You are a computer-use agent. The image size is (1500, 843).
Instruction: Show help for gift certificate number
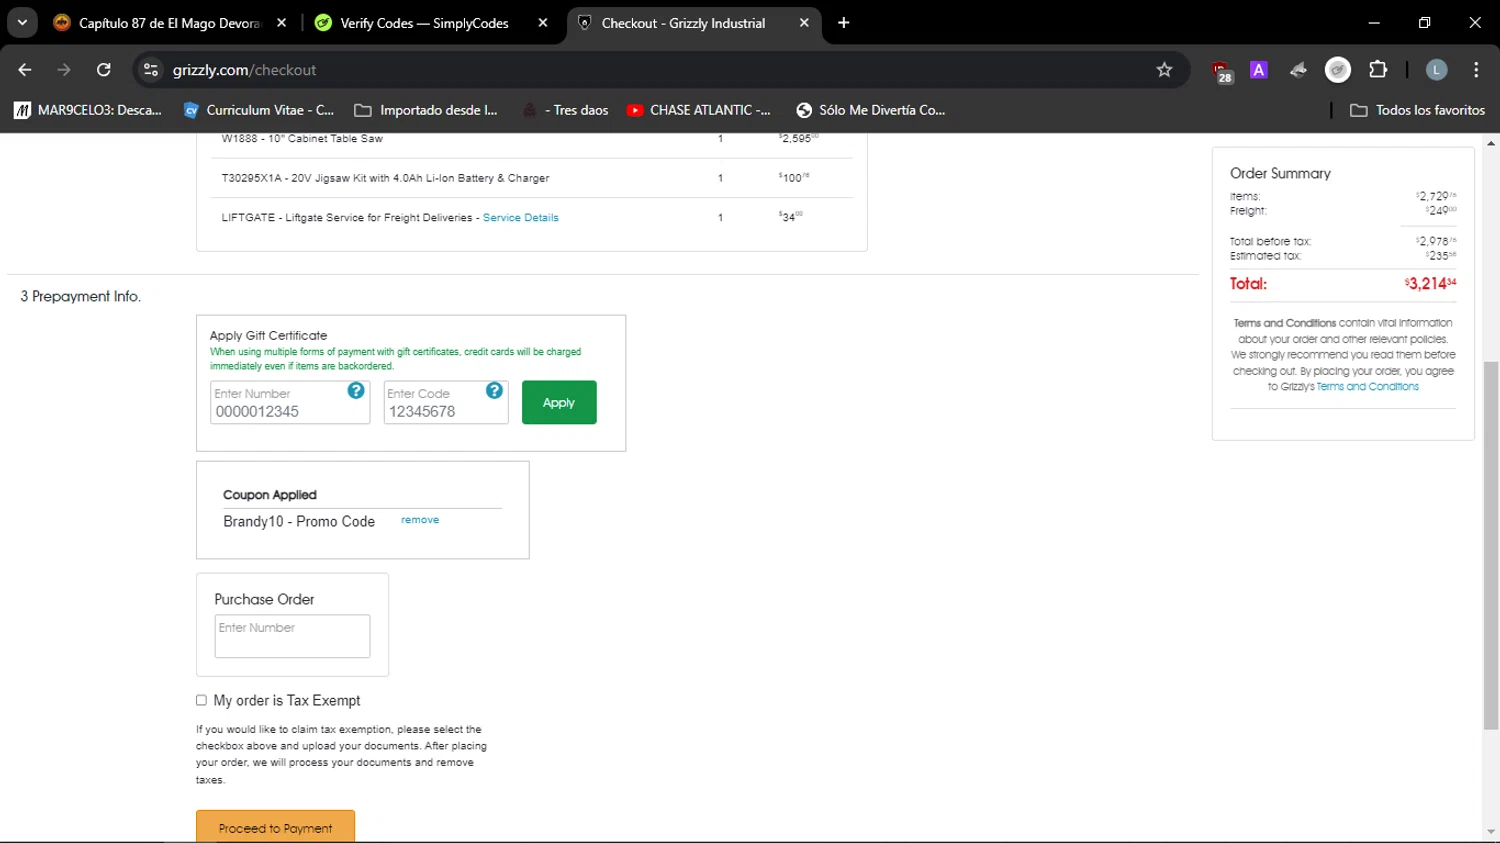pyautogui.click(x=356, y=391)
